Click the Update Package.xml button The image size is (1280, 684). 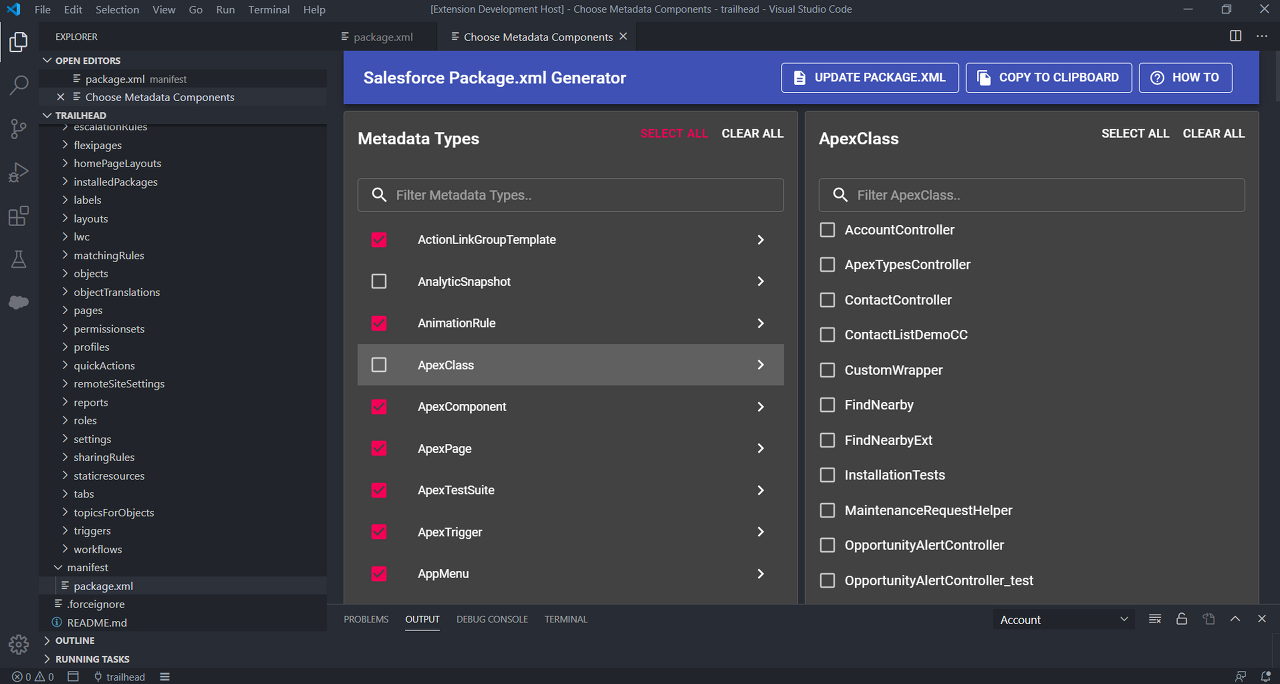(x=869, y=78)
